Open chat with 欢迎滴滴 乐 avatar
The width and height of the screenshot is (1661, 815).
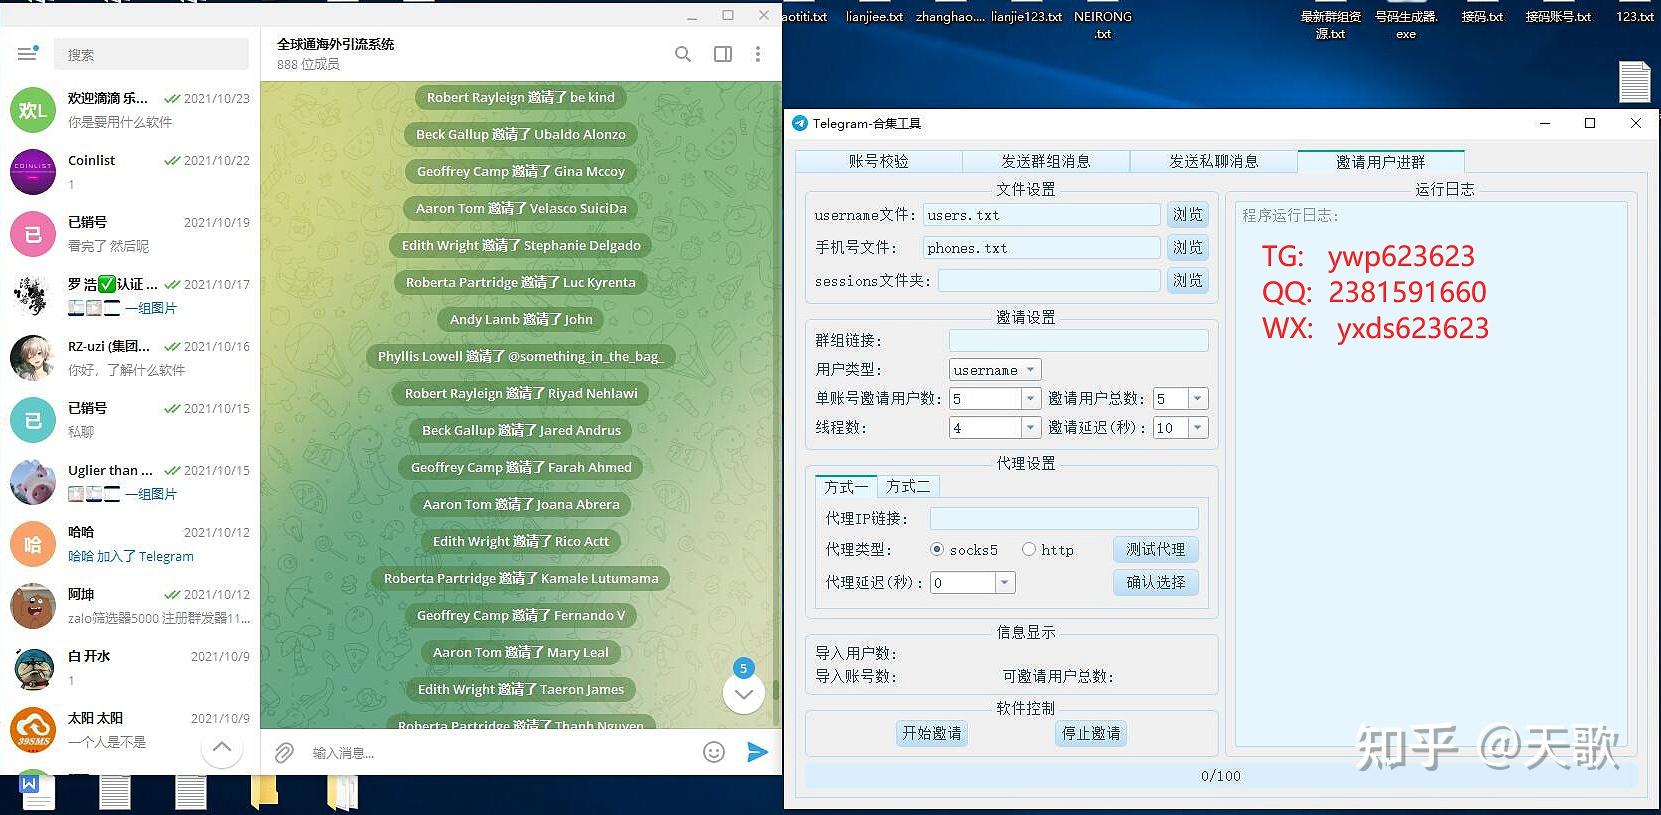[33, 110]
